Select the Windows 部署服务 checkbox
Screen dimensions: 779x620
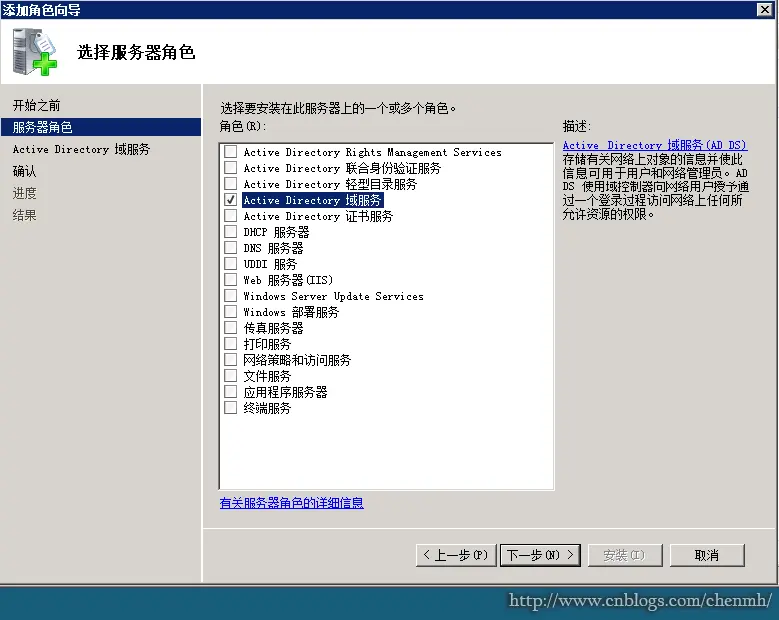tap(231, 311)
